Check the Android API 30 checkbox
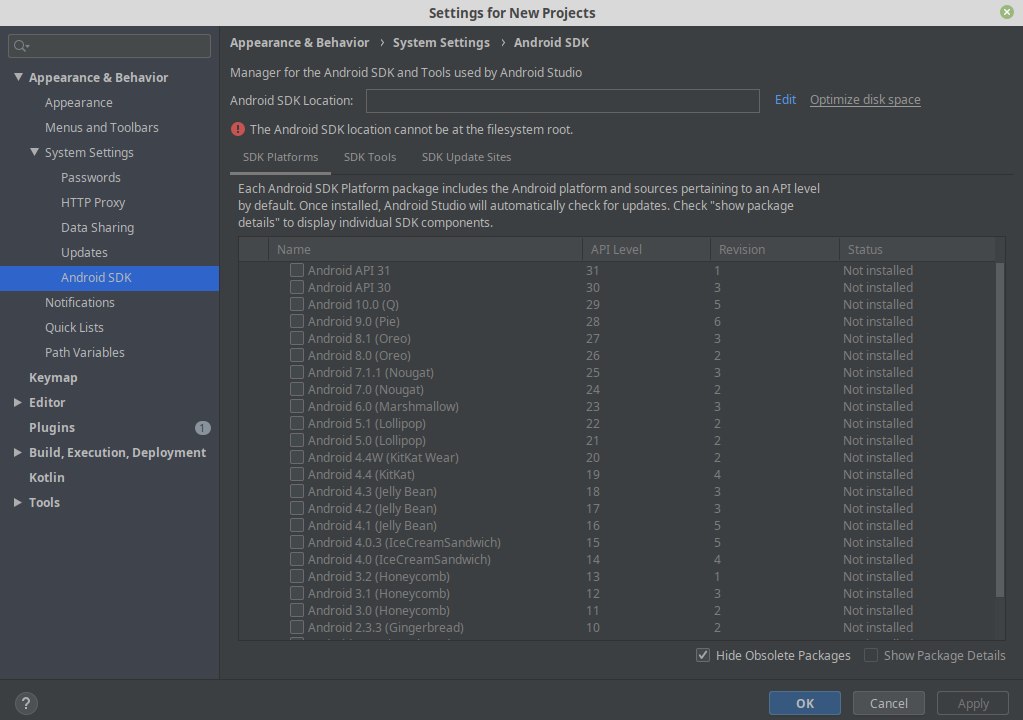Image resolution: width=1023 pixels, height=720 pixels. 297,287
